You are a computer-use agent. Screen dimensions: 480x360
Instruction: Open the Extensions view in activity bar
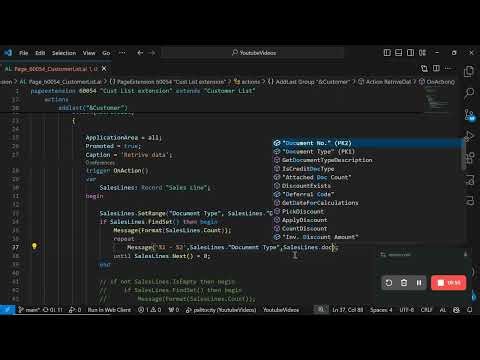click(470, 158)
